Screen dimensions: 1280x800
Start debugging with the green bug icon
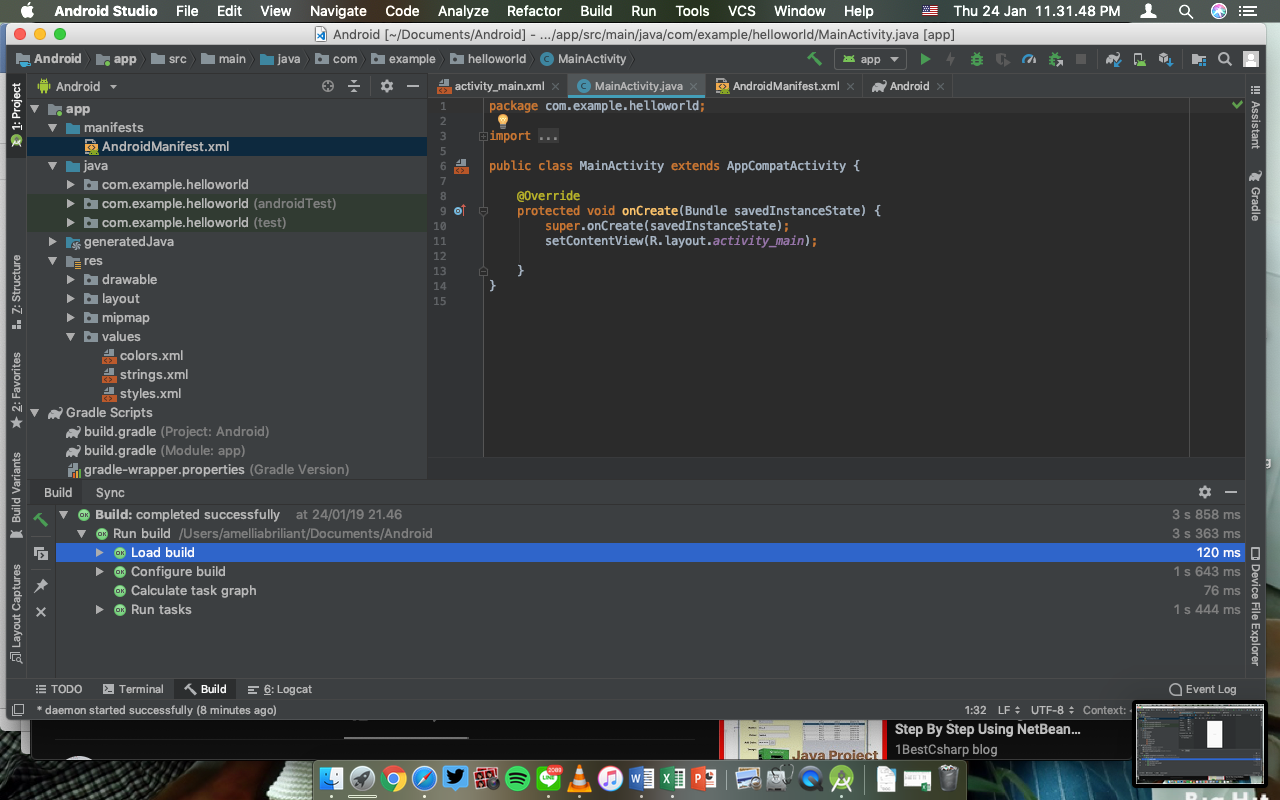[976, 59]
